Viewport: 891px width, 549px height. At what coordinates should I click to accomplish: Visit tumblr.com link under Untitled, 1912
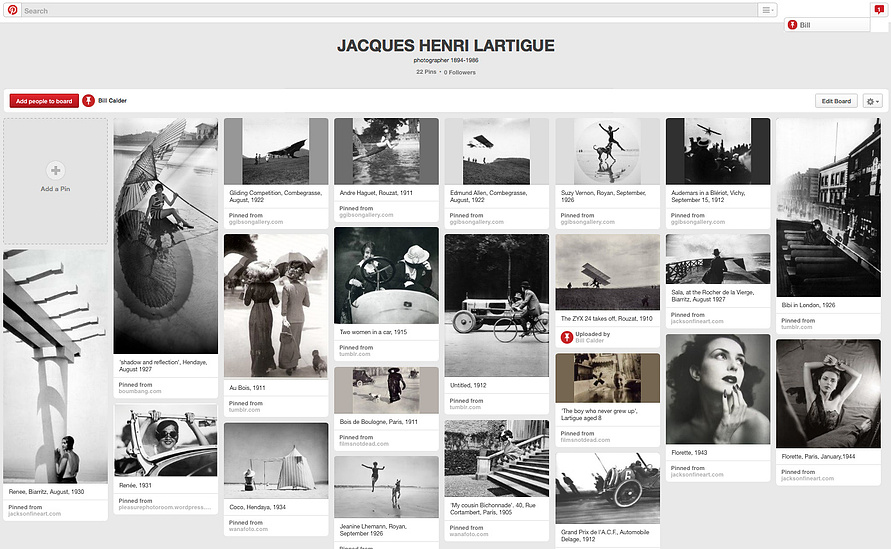pos(465,407)
